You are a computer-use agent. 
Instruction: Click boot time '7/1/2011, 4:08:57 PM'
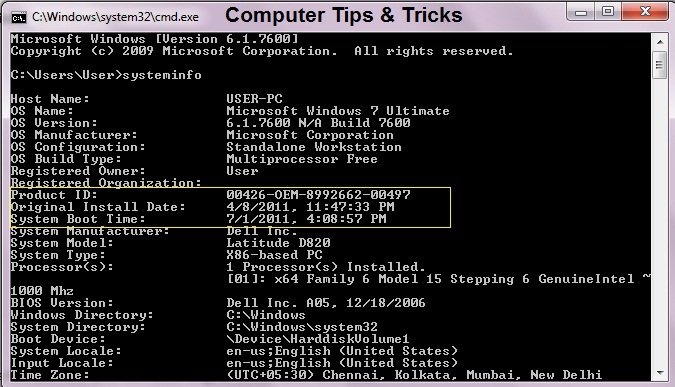coord(306,219)
